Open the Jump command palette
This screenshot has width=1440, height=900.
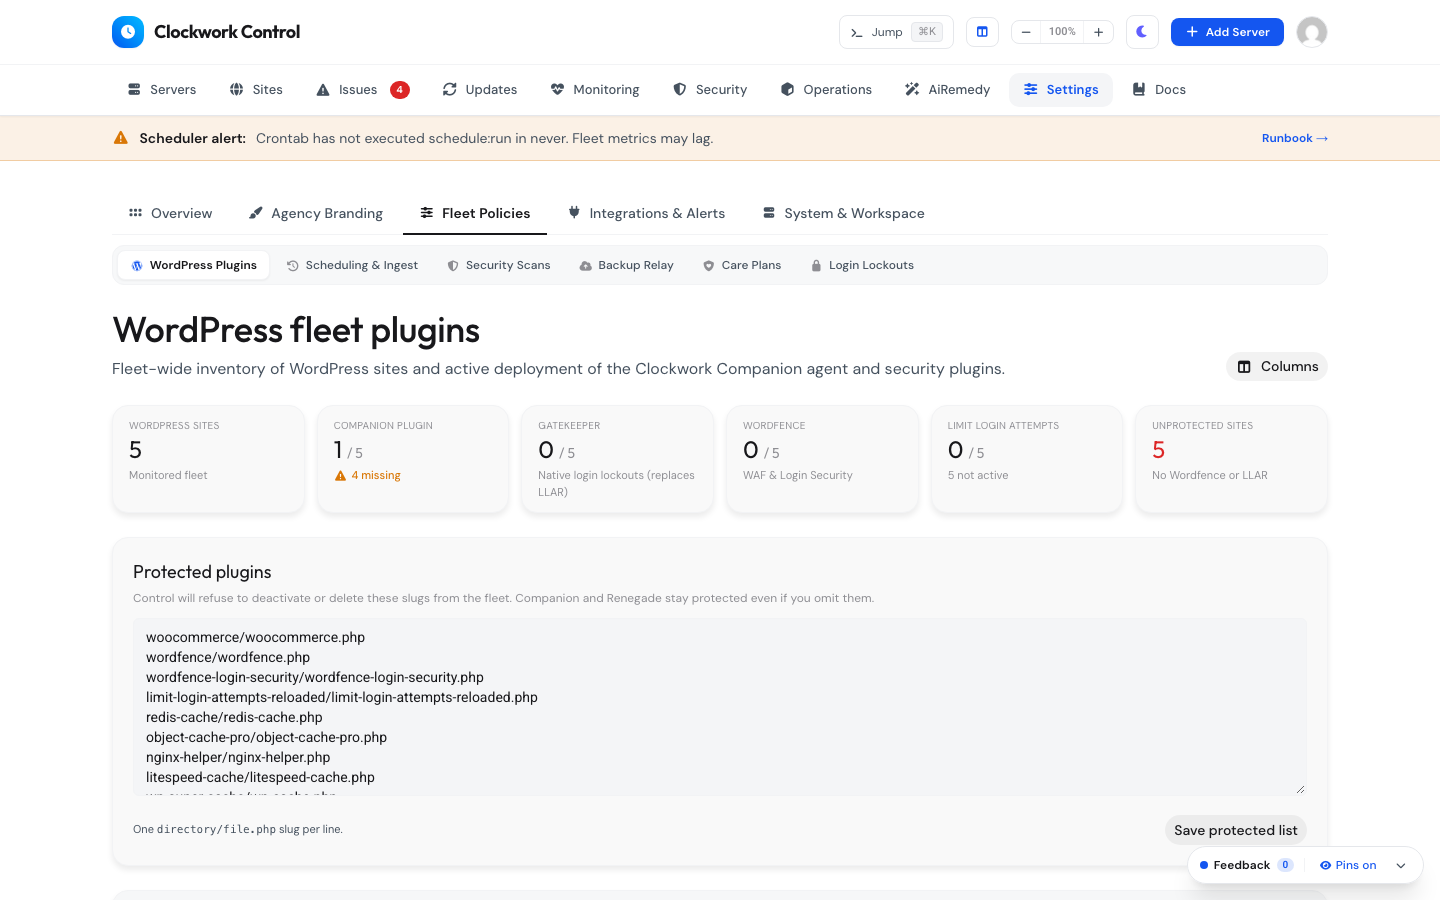point(896,32)
